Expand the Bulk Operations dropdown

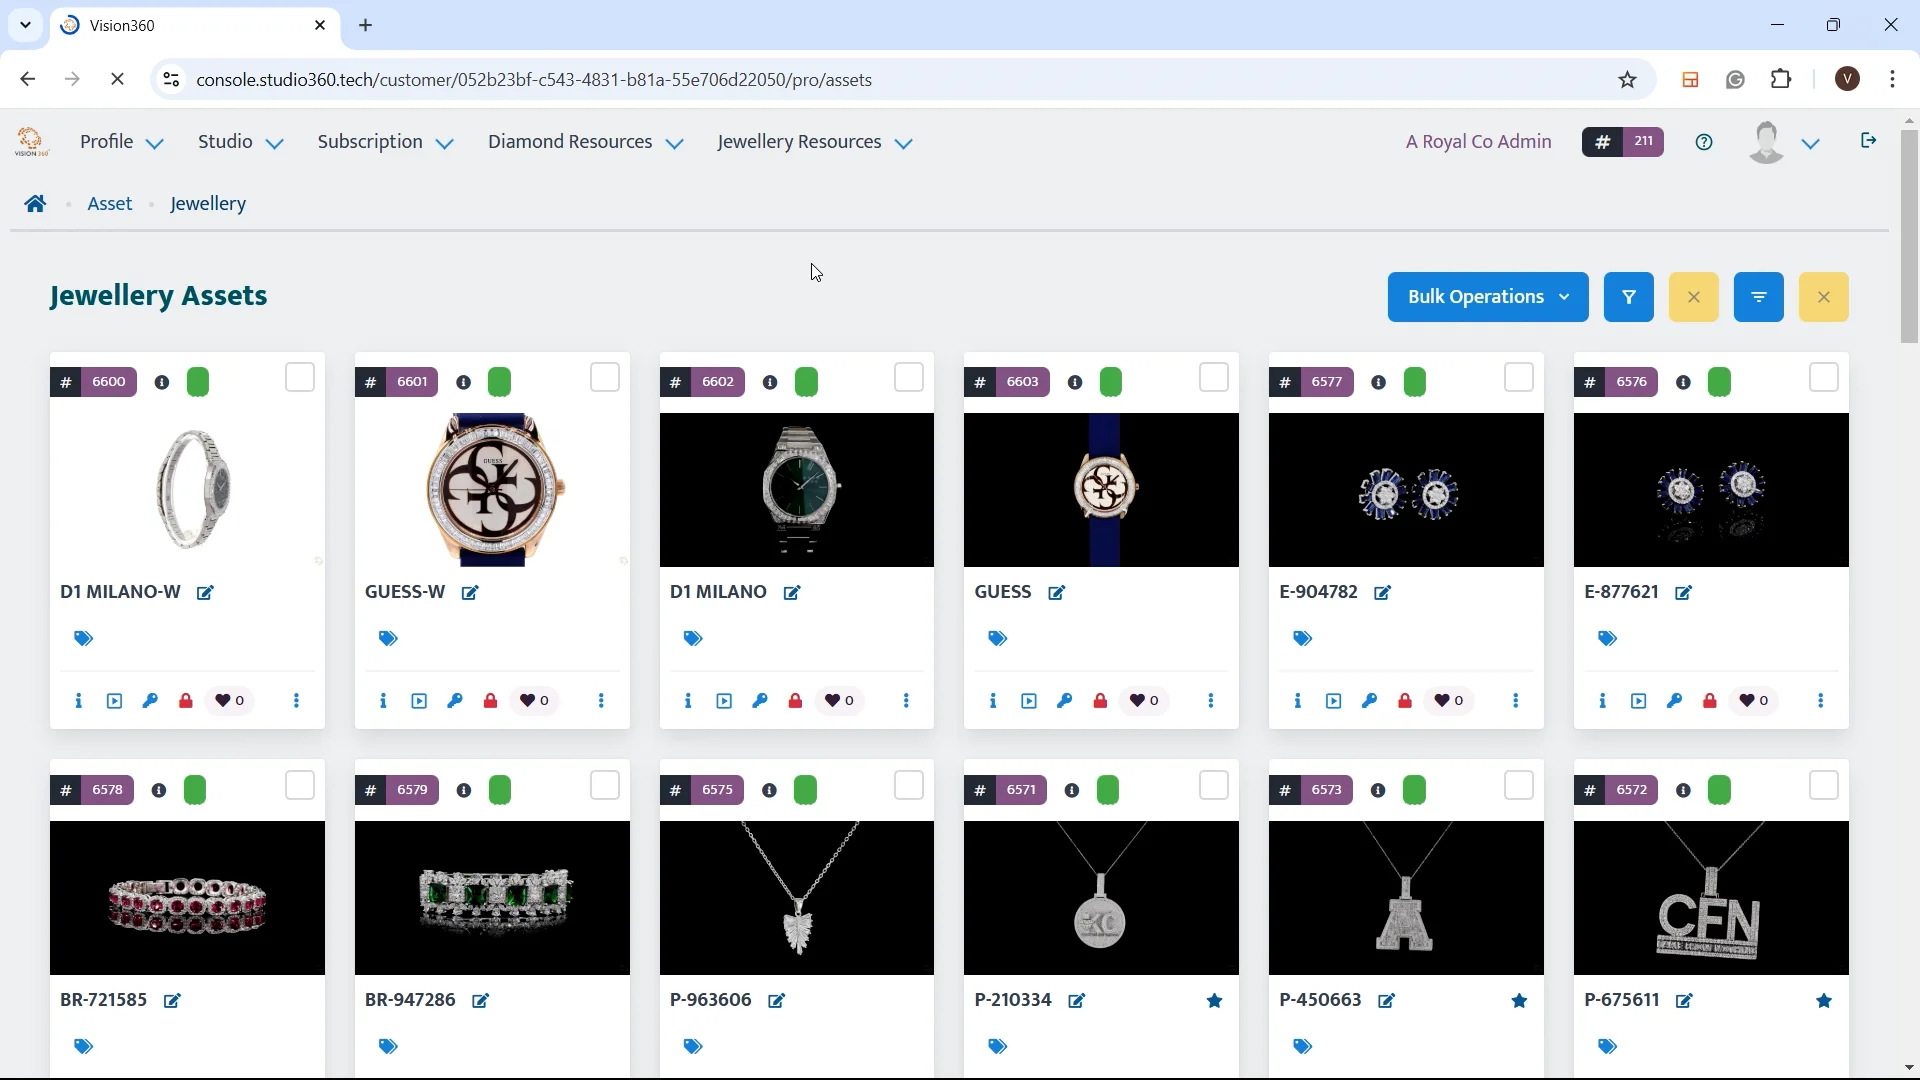(x=1488, y=297)
